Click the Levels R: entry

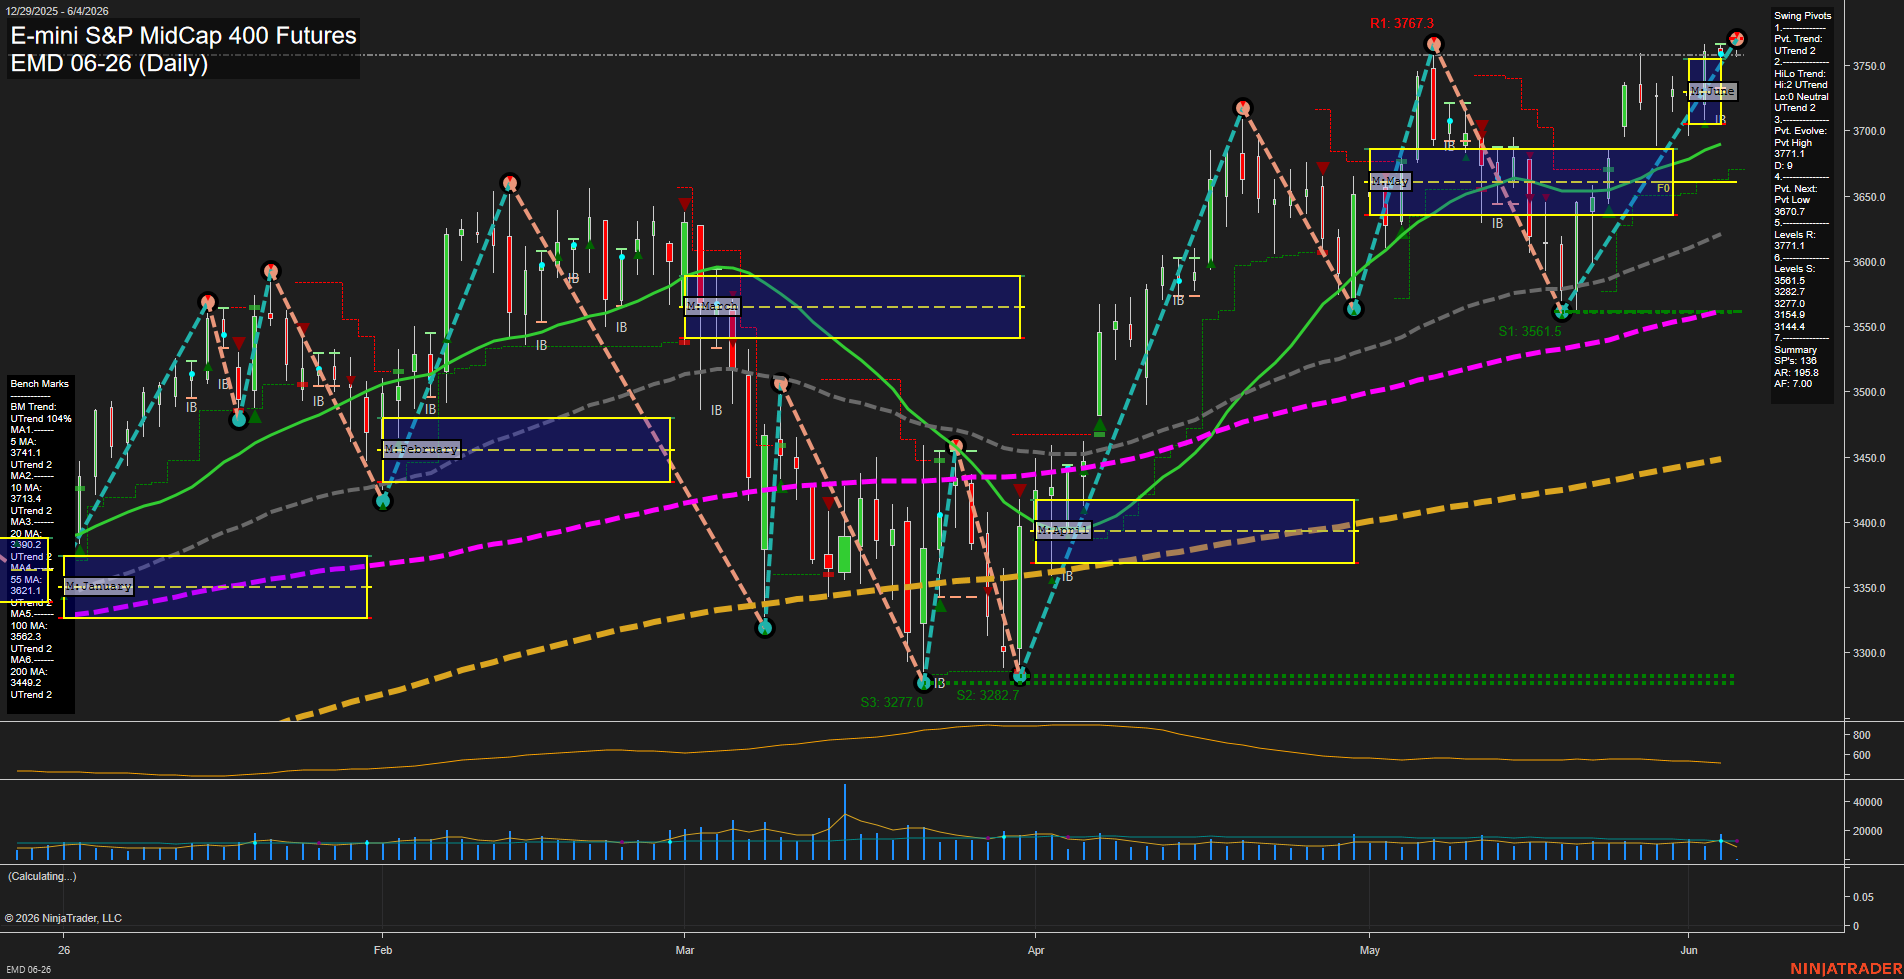pos(1795,235)
